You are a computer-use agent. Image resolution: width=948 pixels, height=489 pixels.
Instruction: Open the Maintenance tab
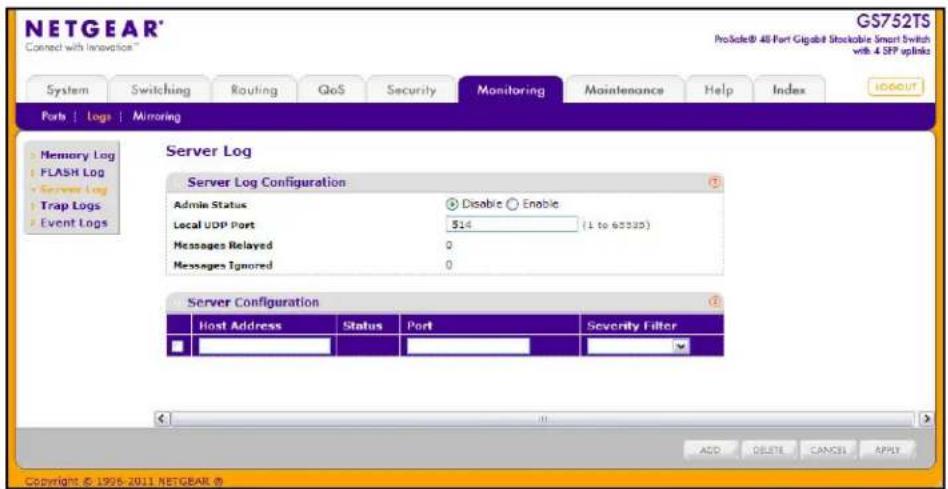click(x=624, y=90)
